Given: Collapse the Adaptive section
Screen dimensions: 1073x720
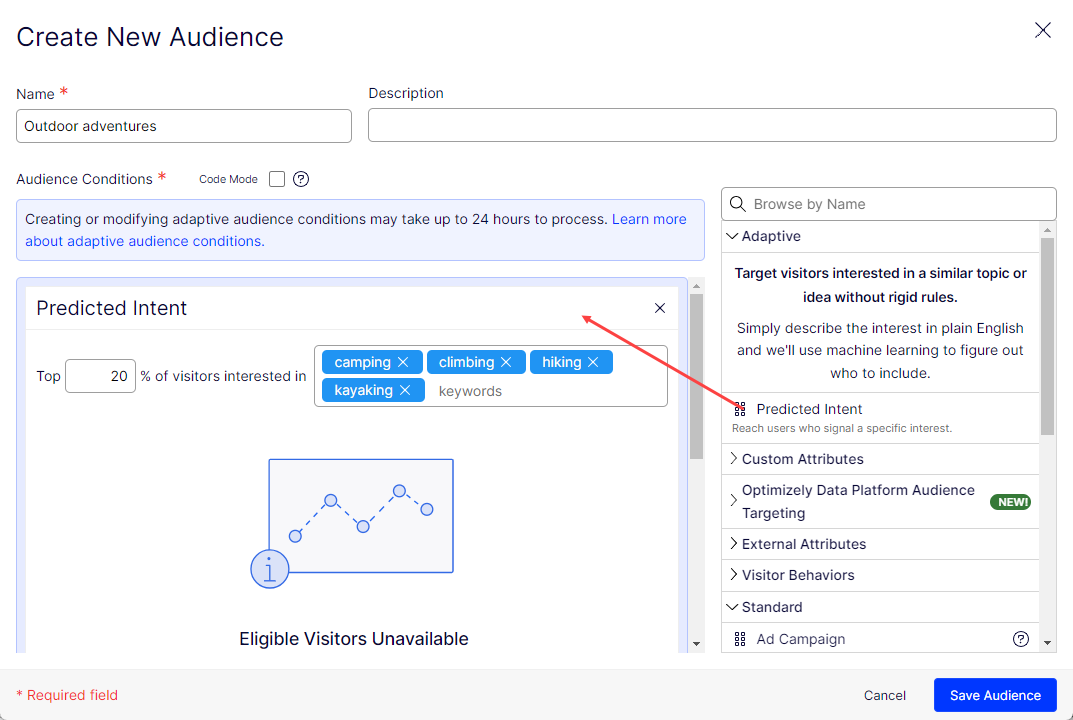Looking at the screenshot, I should [x=733, y=237].
